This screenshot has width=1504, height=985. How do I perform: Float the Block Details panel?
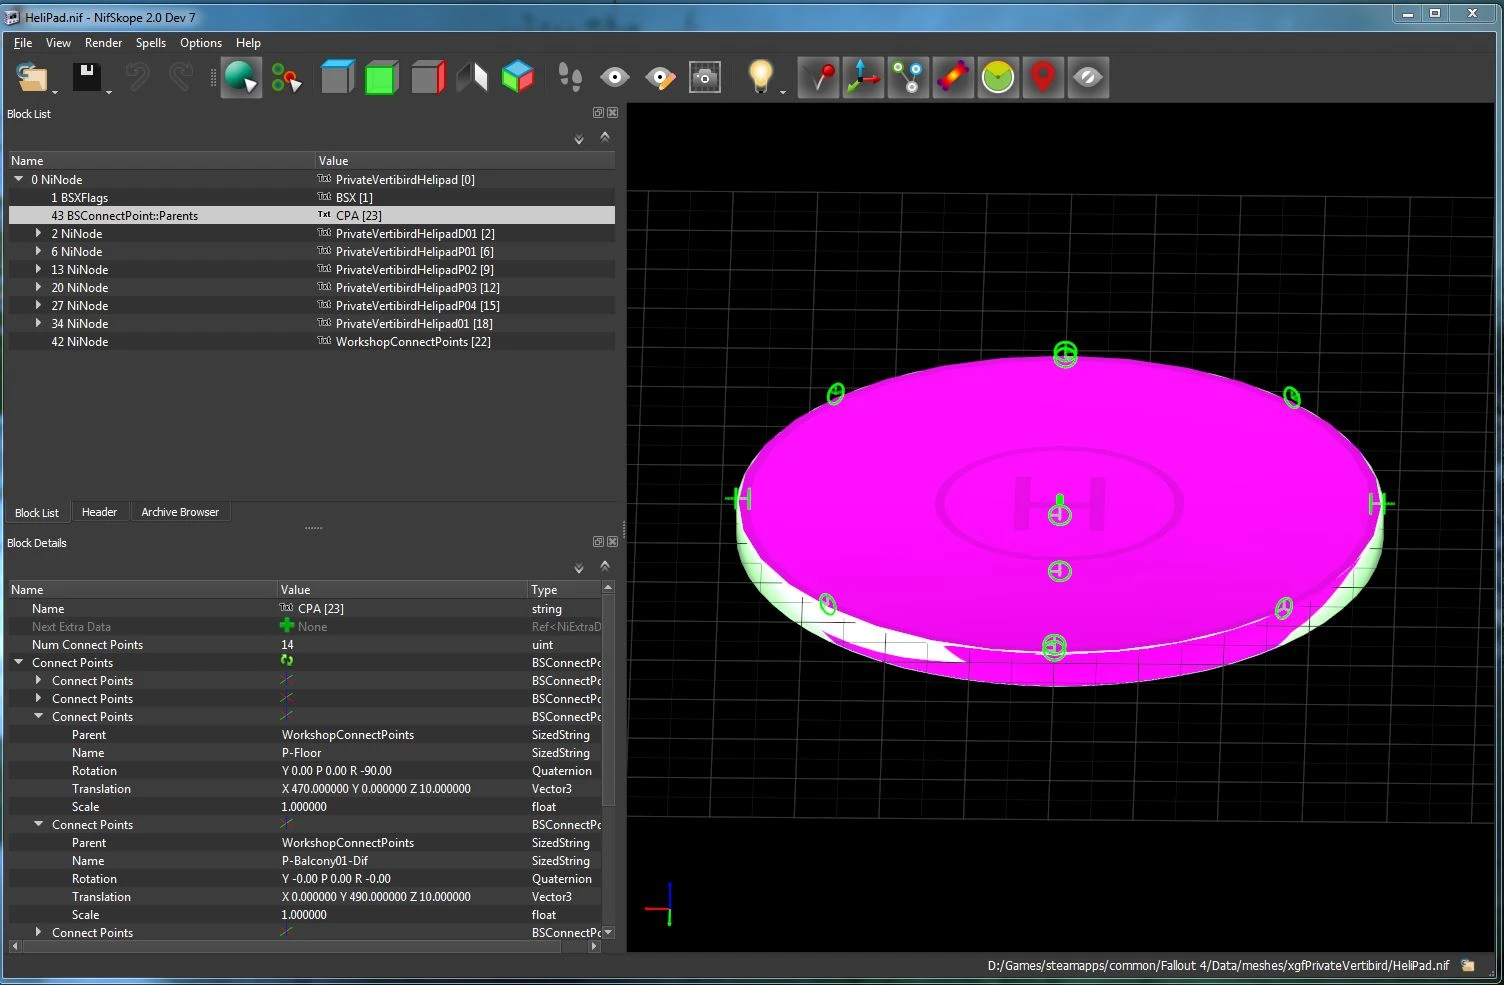click(x=598, y=542)
